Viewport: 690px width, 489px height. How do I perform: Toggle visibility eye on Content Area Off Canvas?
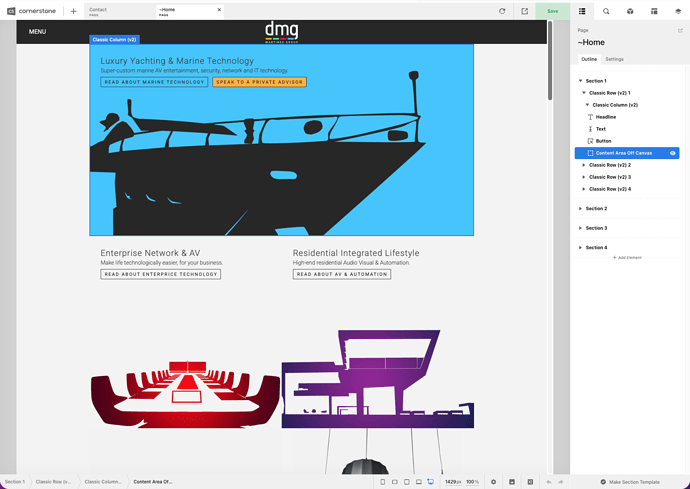672,153
